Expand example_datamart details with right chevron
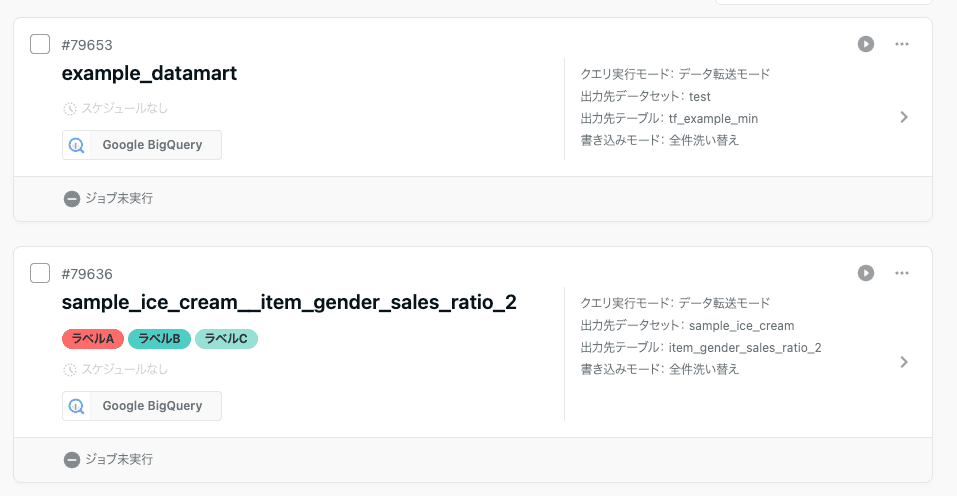 (x=903, y=117)
